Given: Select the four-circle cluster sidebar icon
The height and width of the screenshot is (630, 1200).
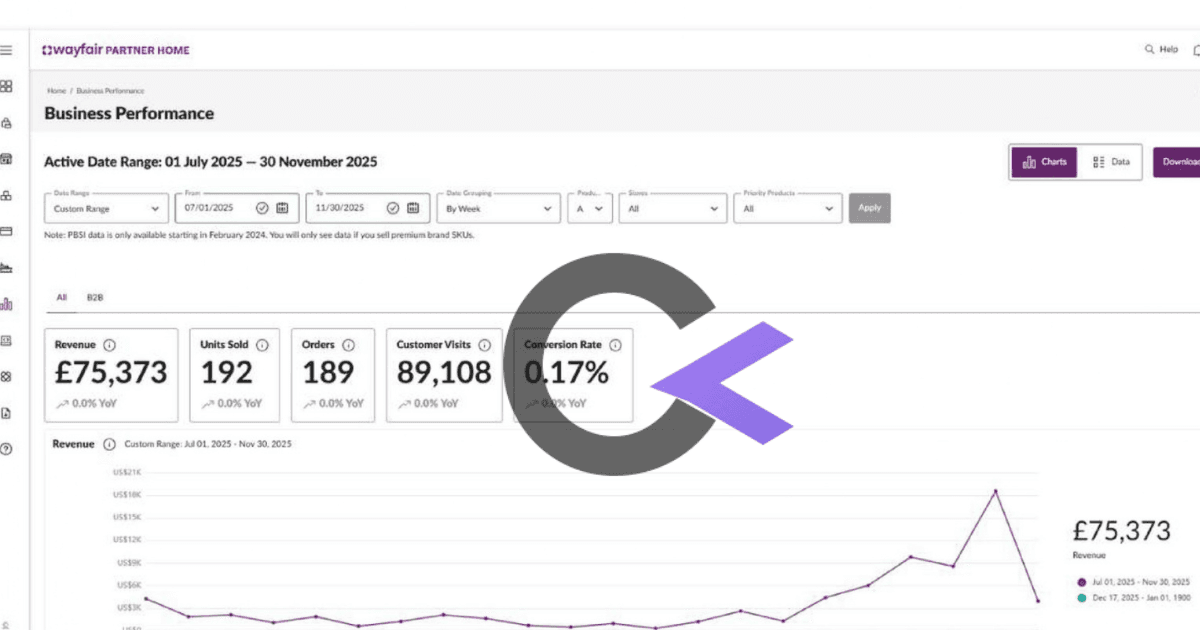Looking at the screenshot, I should click(x=6, y=377).
